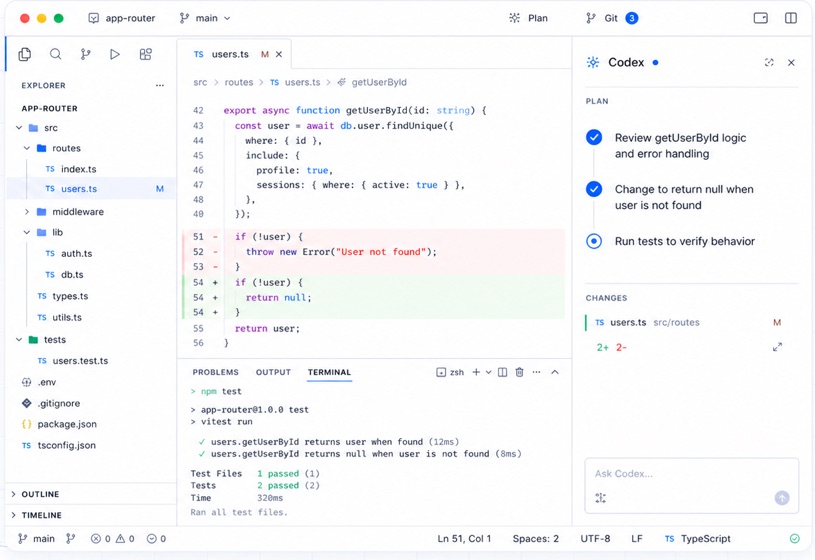The image size is (815, 560).
Task: Collapse the tests folder
Action: (x=19, y=340)
